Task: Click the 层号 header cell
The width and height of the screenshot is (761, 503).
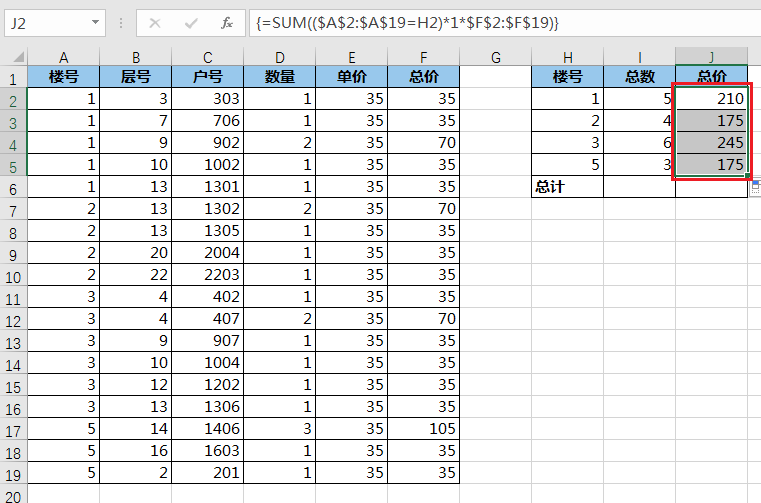Action: point(135,77)
